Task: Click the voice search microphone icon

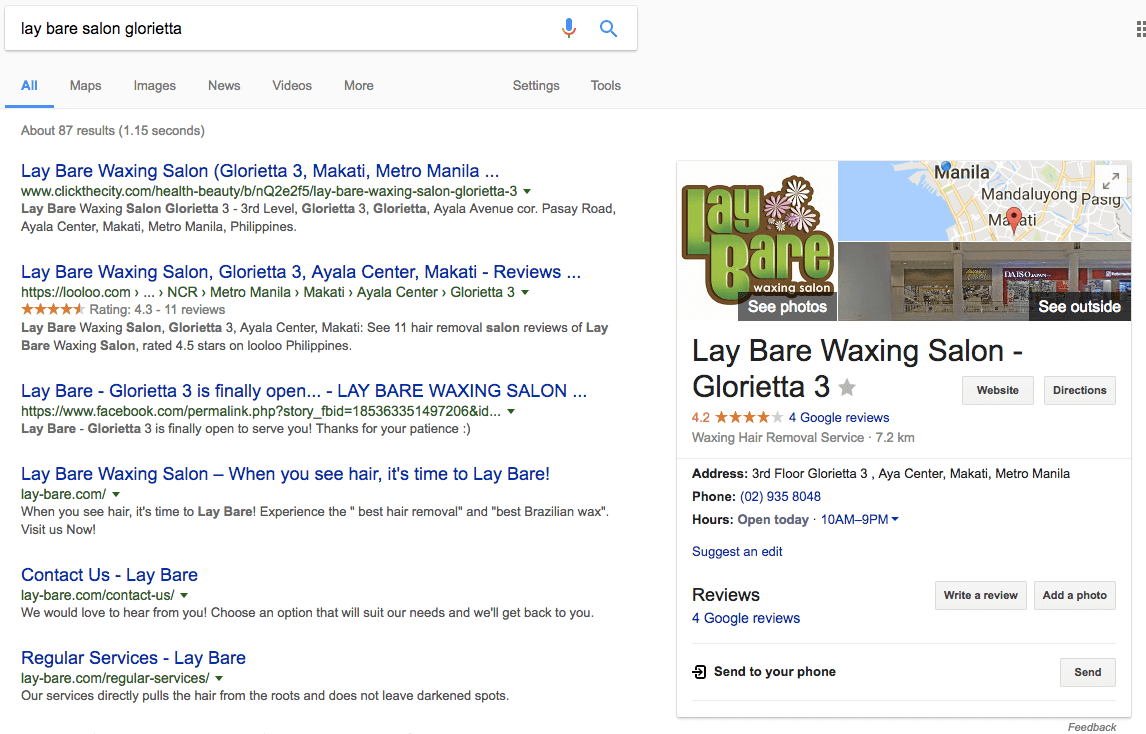Action: [569, 29]
